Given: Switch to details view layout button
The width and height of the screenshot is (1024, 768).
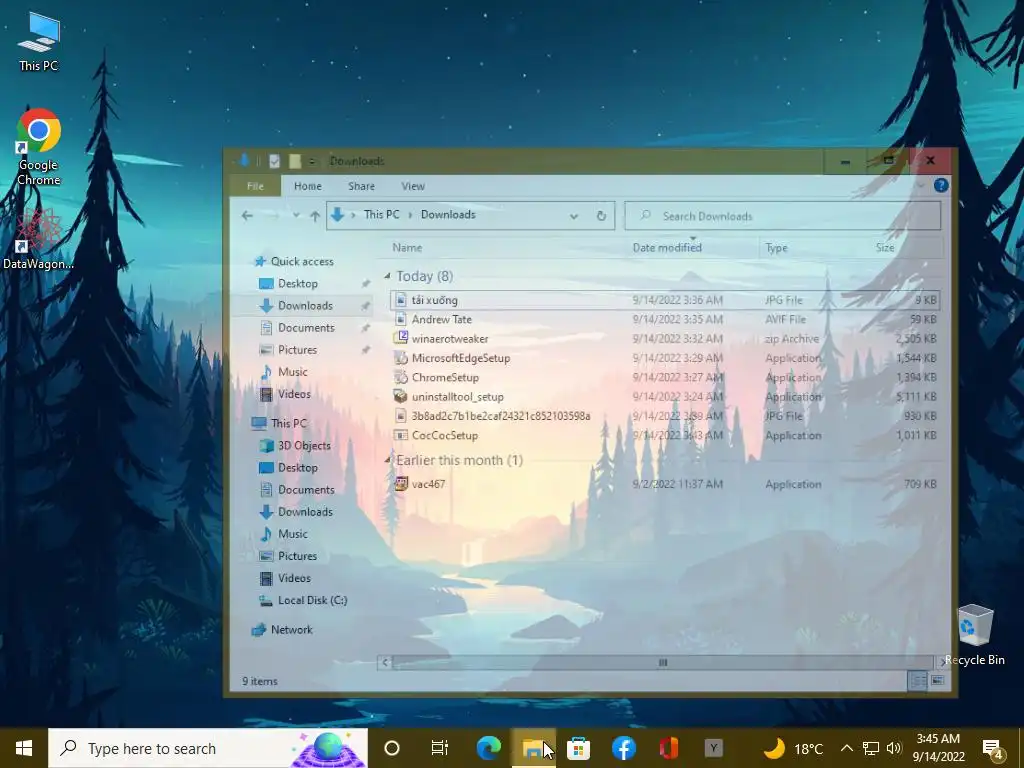Looking at the screenshot, I should point(918,680).
